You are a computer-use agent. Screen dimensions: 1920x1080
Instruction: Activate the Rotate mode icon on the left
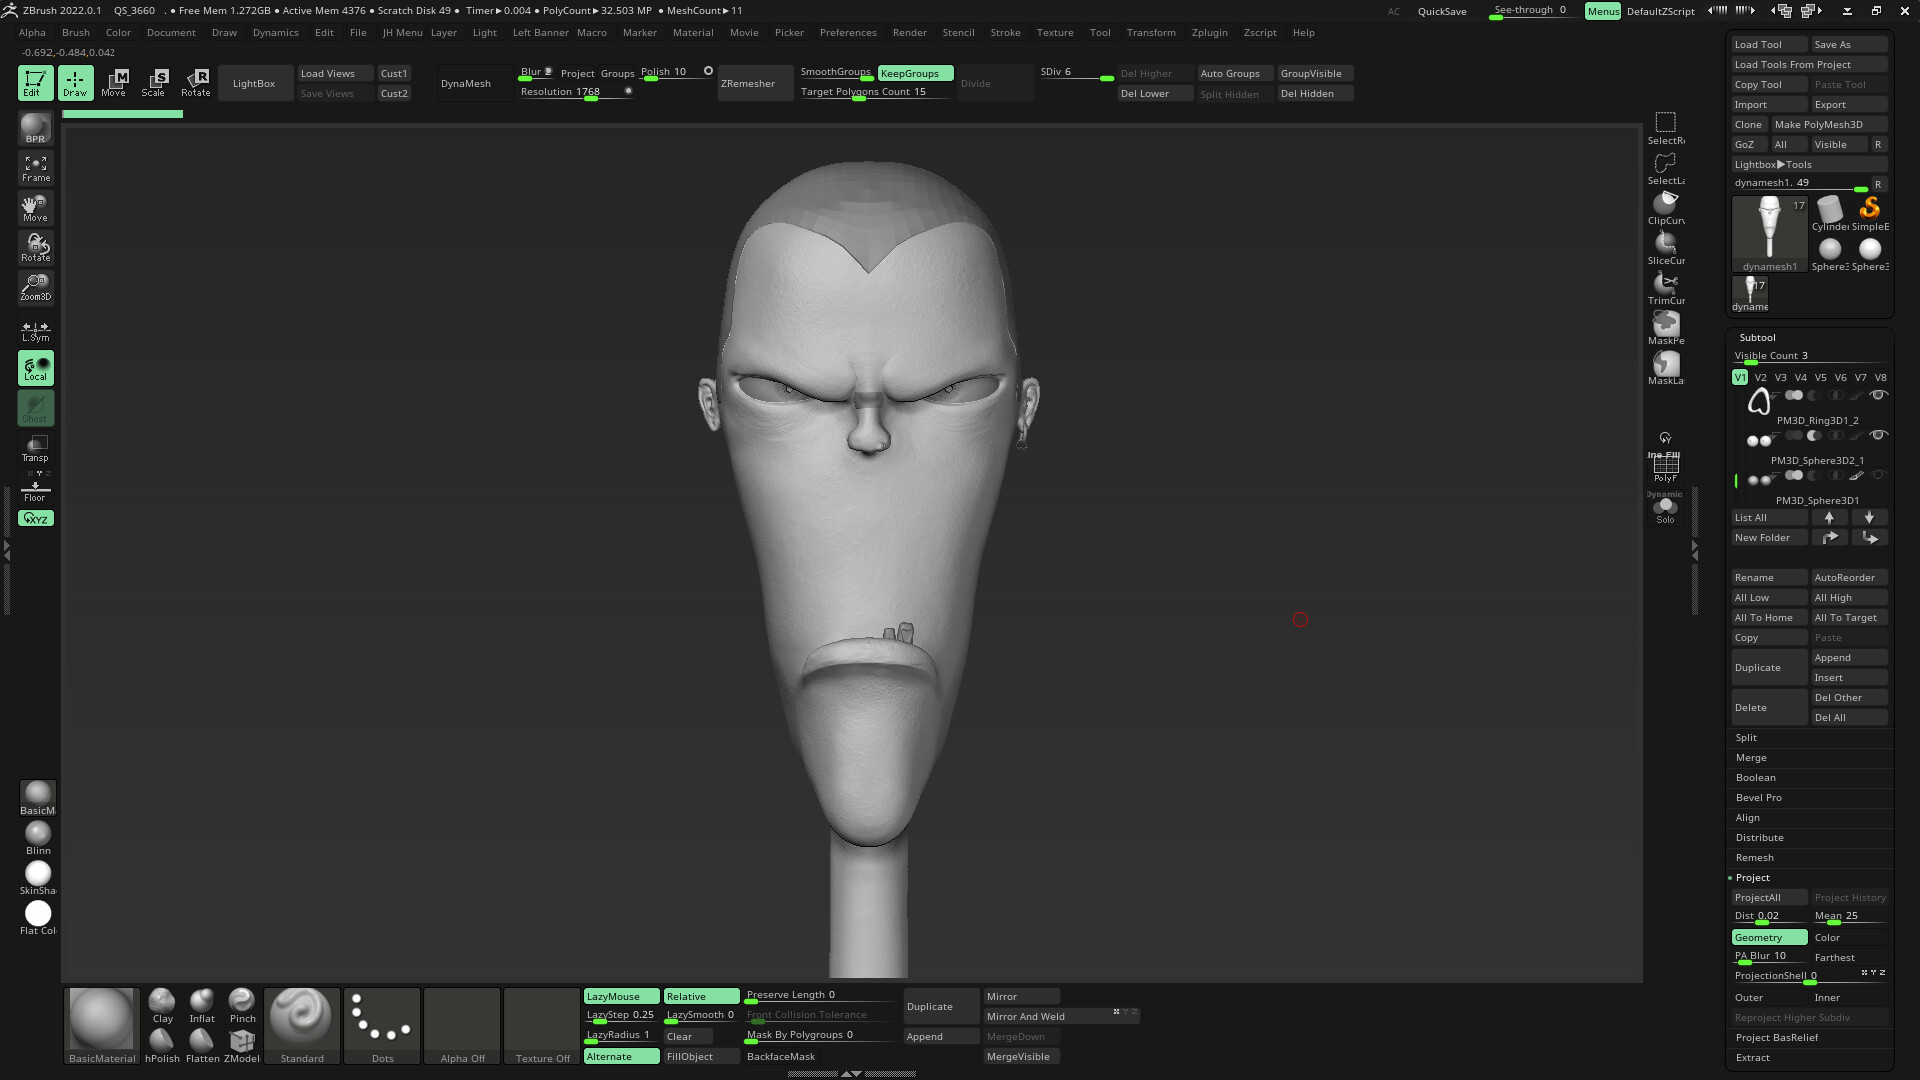pos(35,248)
